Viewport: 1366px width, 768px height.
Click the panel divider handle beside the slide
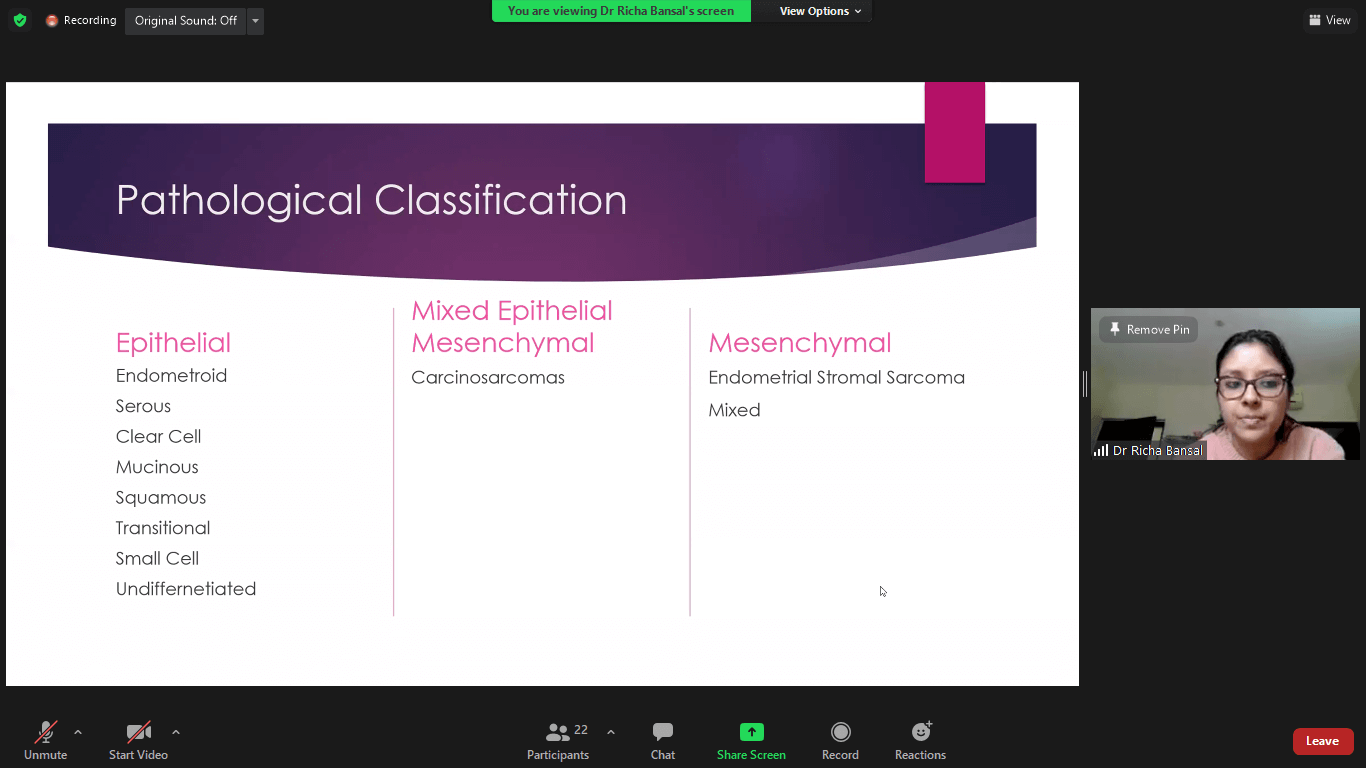pyautogui.click(x=1084, y=384)
